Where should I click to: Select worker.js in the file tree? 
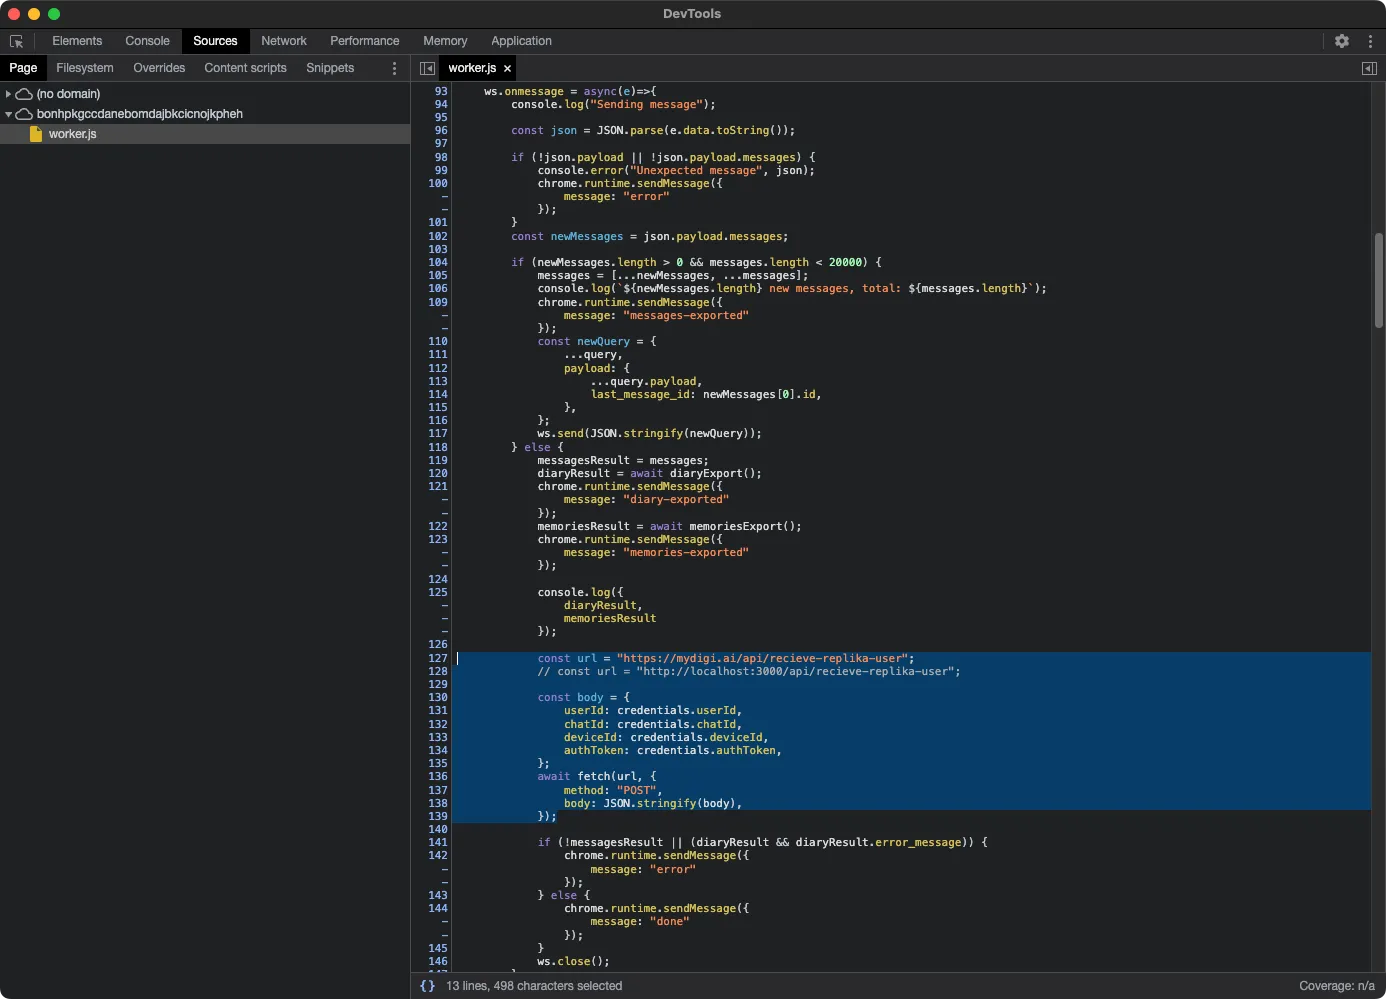(x=205, y=134)
